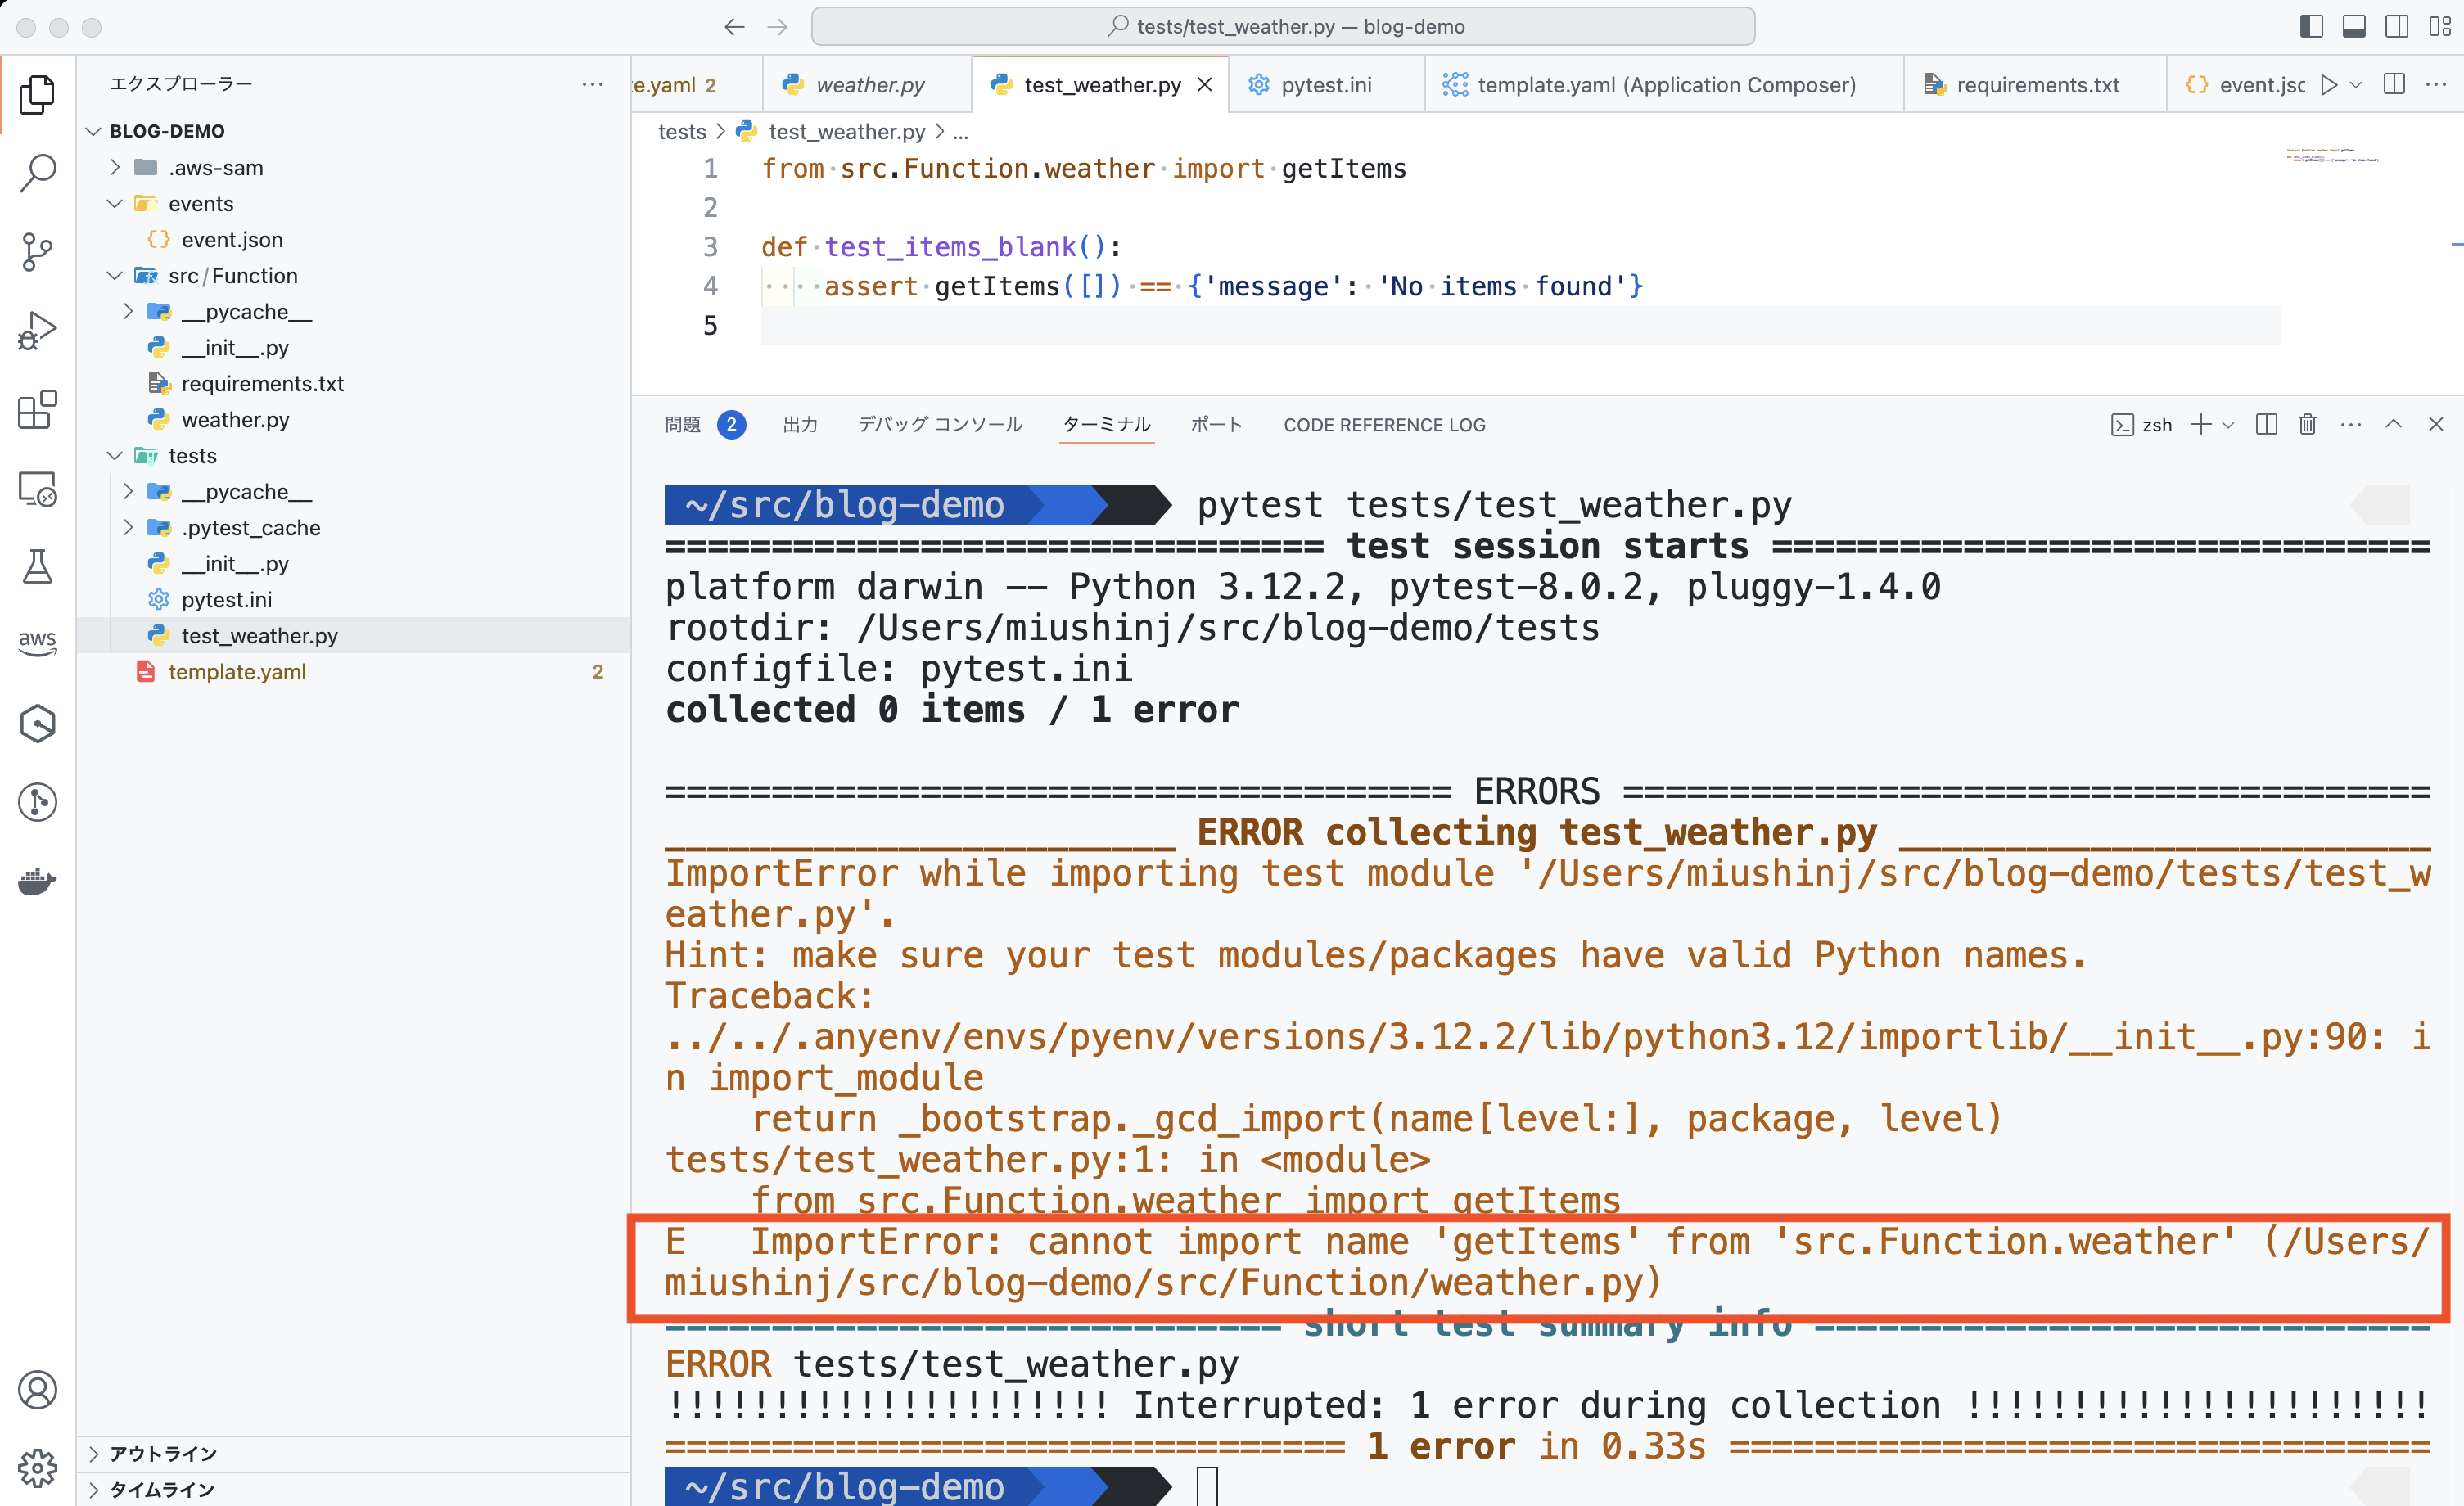Open the Search view icon

37,172
